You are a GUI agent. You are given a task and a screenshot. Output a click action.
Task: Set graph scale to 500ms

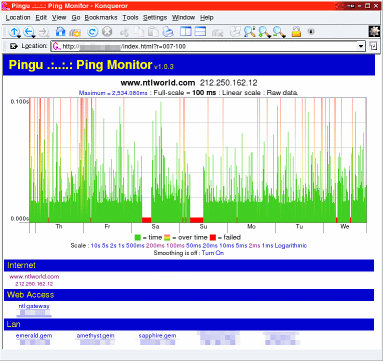click(135, 246)
